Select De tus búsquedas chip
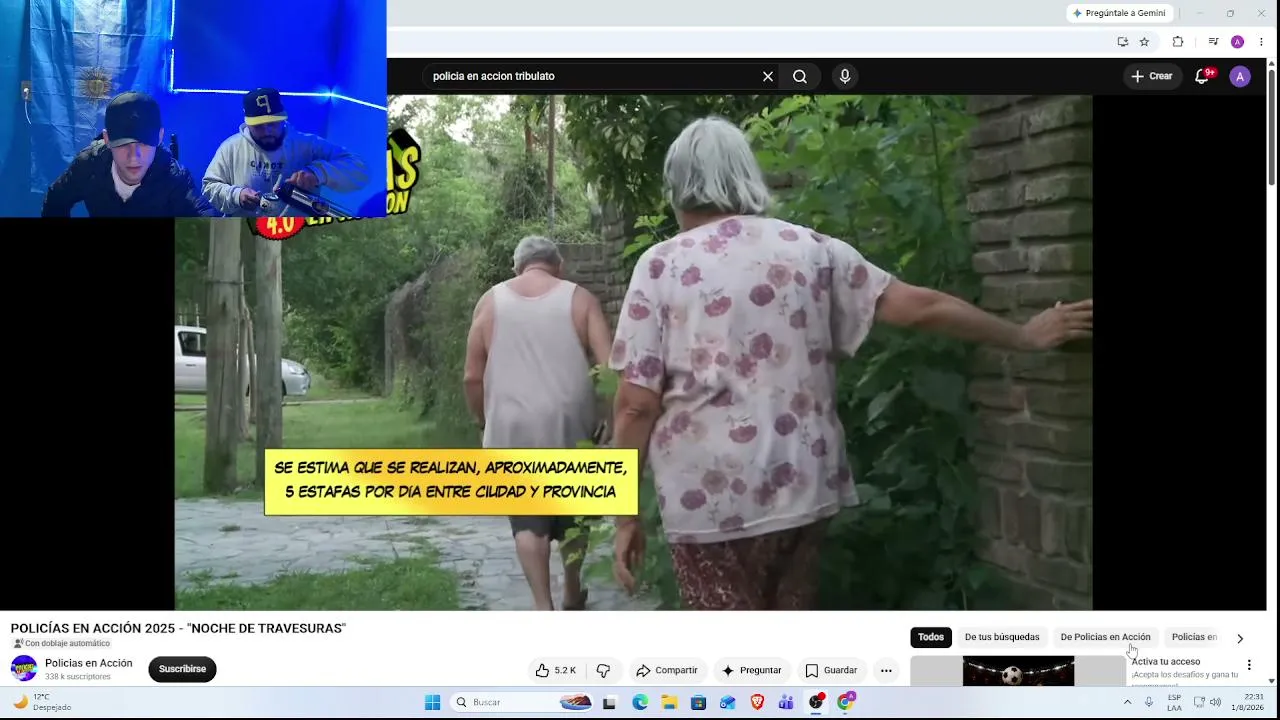The image size is (1280, 720). tap(1002, 637)
